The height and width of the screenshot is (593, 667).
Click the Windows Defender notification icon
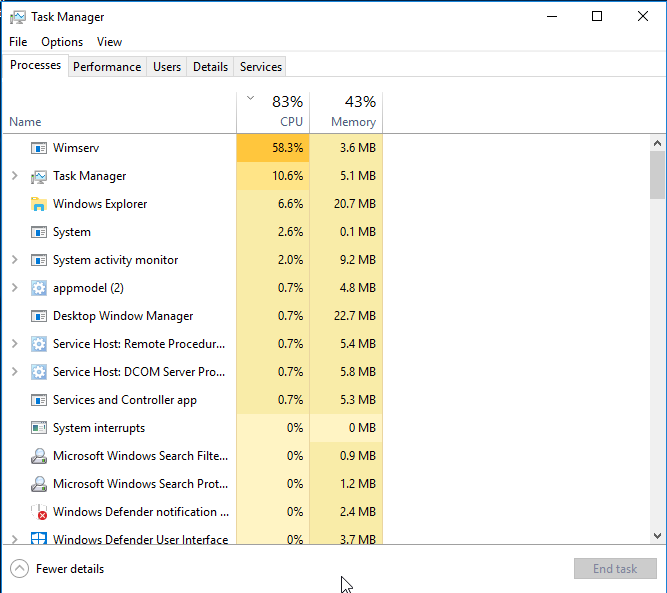(39, 512)
